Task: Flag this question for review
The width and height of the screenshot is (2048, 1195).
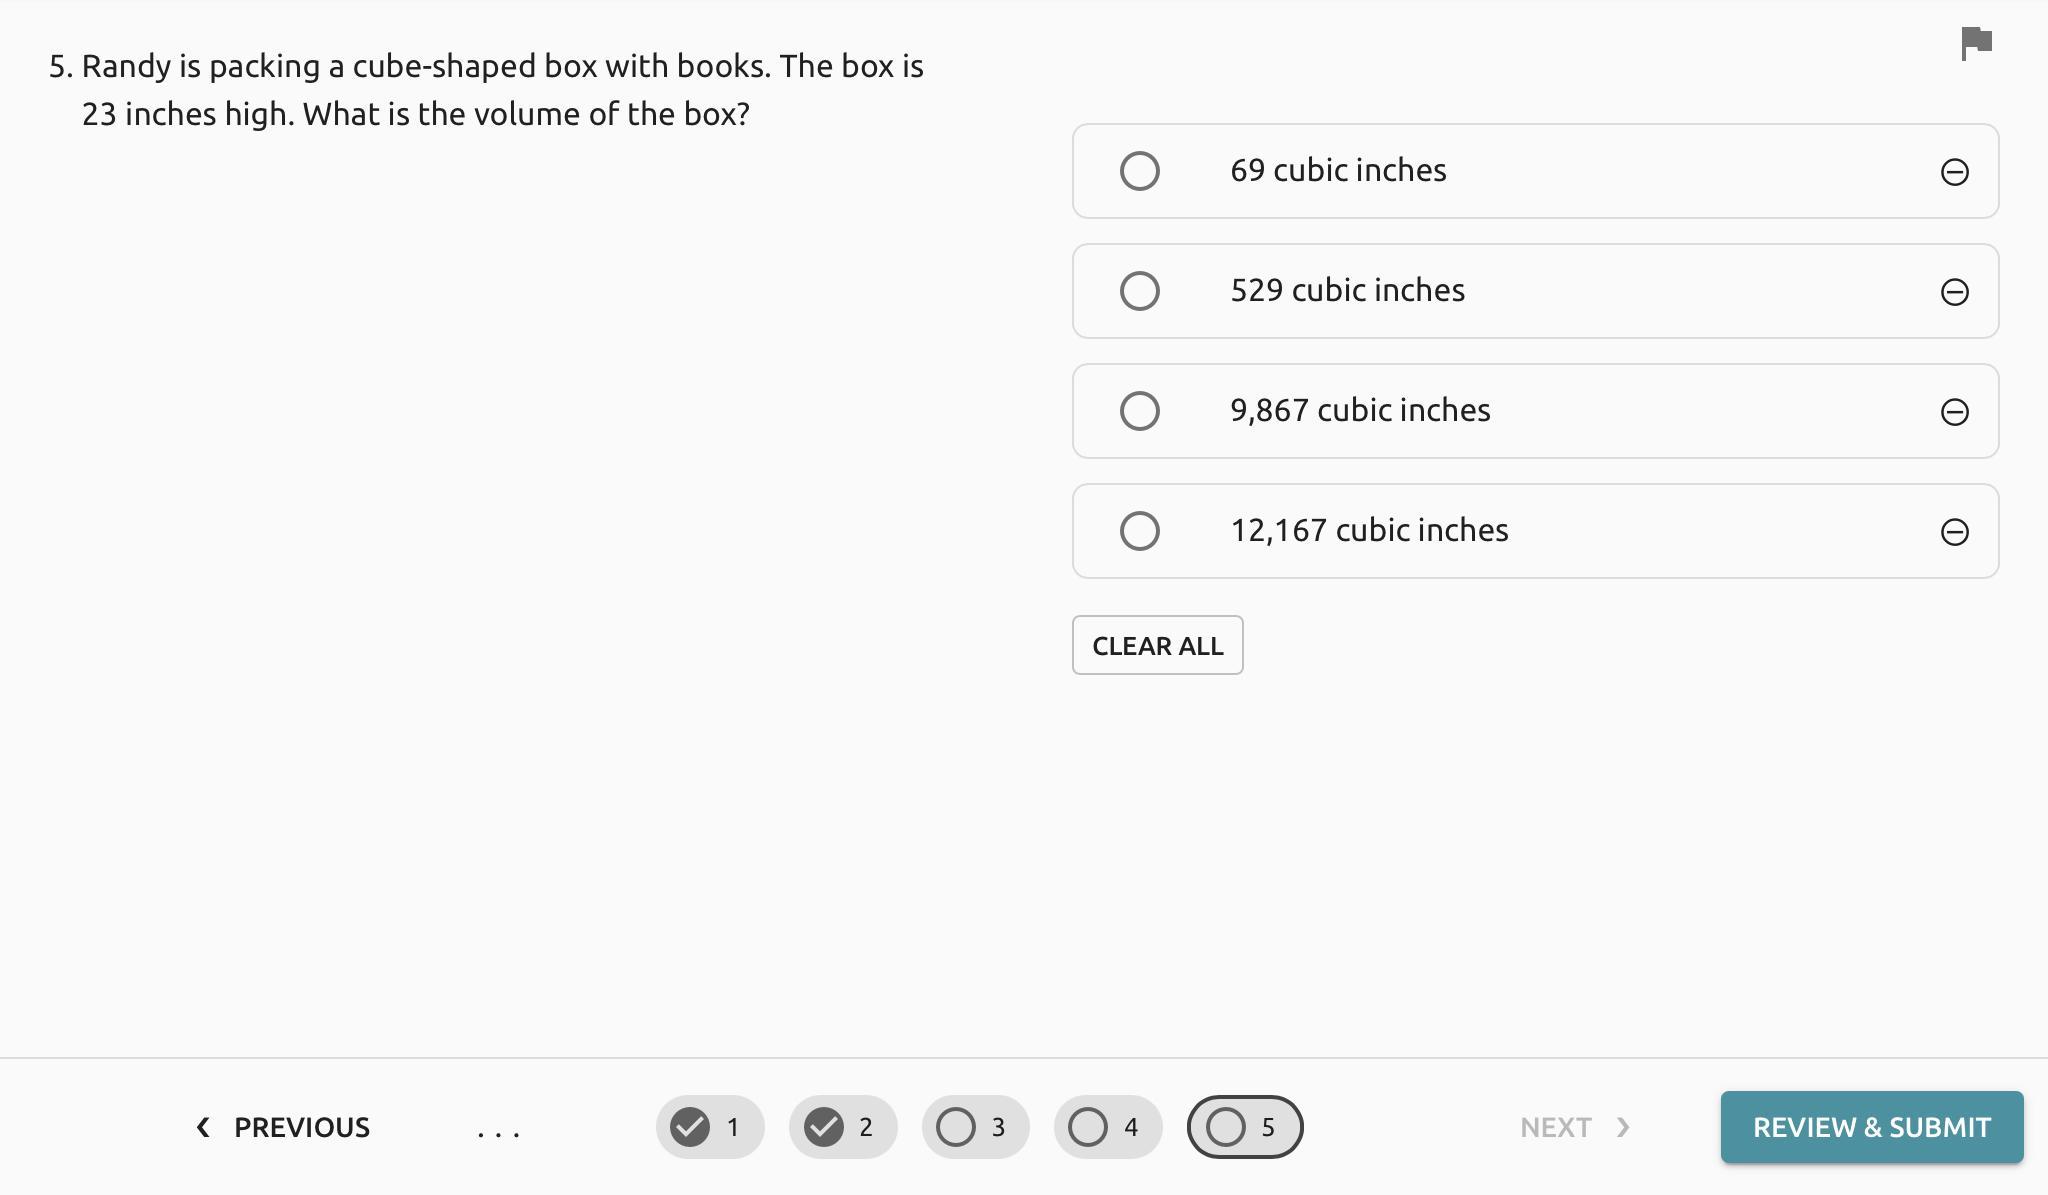Action: pos(1976,43)
